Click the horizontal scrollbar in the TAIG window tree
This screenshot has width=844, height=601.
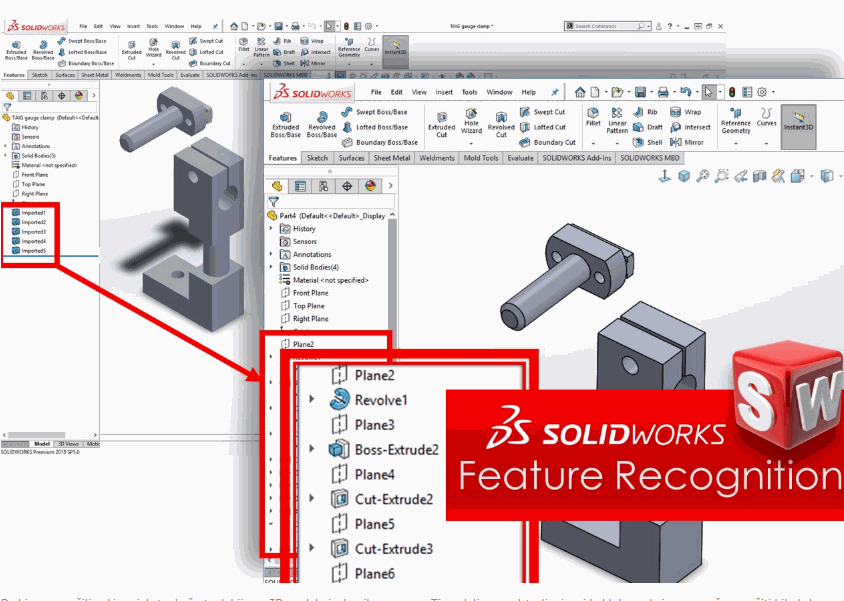pyautogui.click(x=37, y=435)
